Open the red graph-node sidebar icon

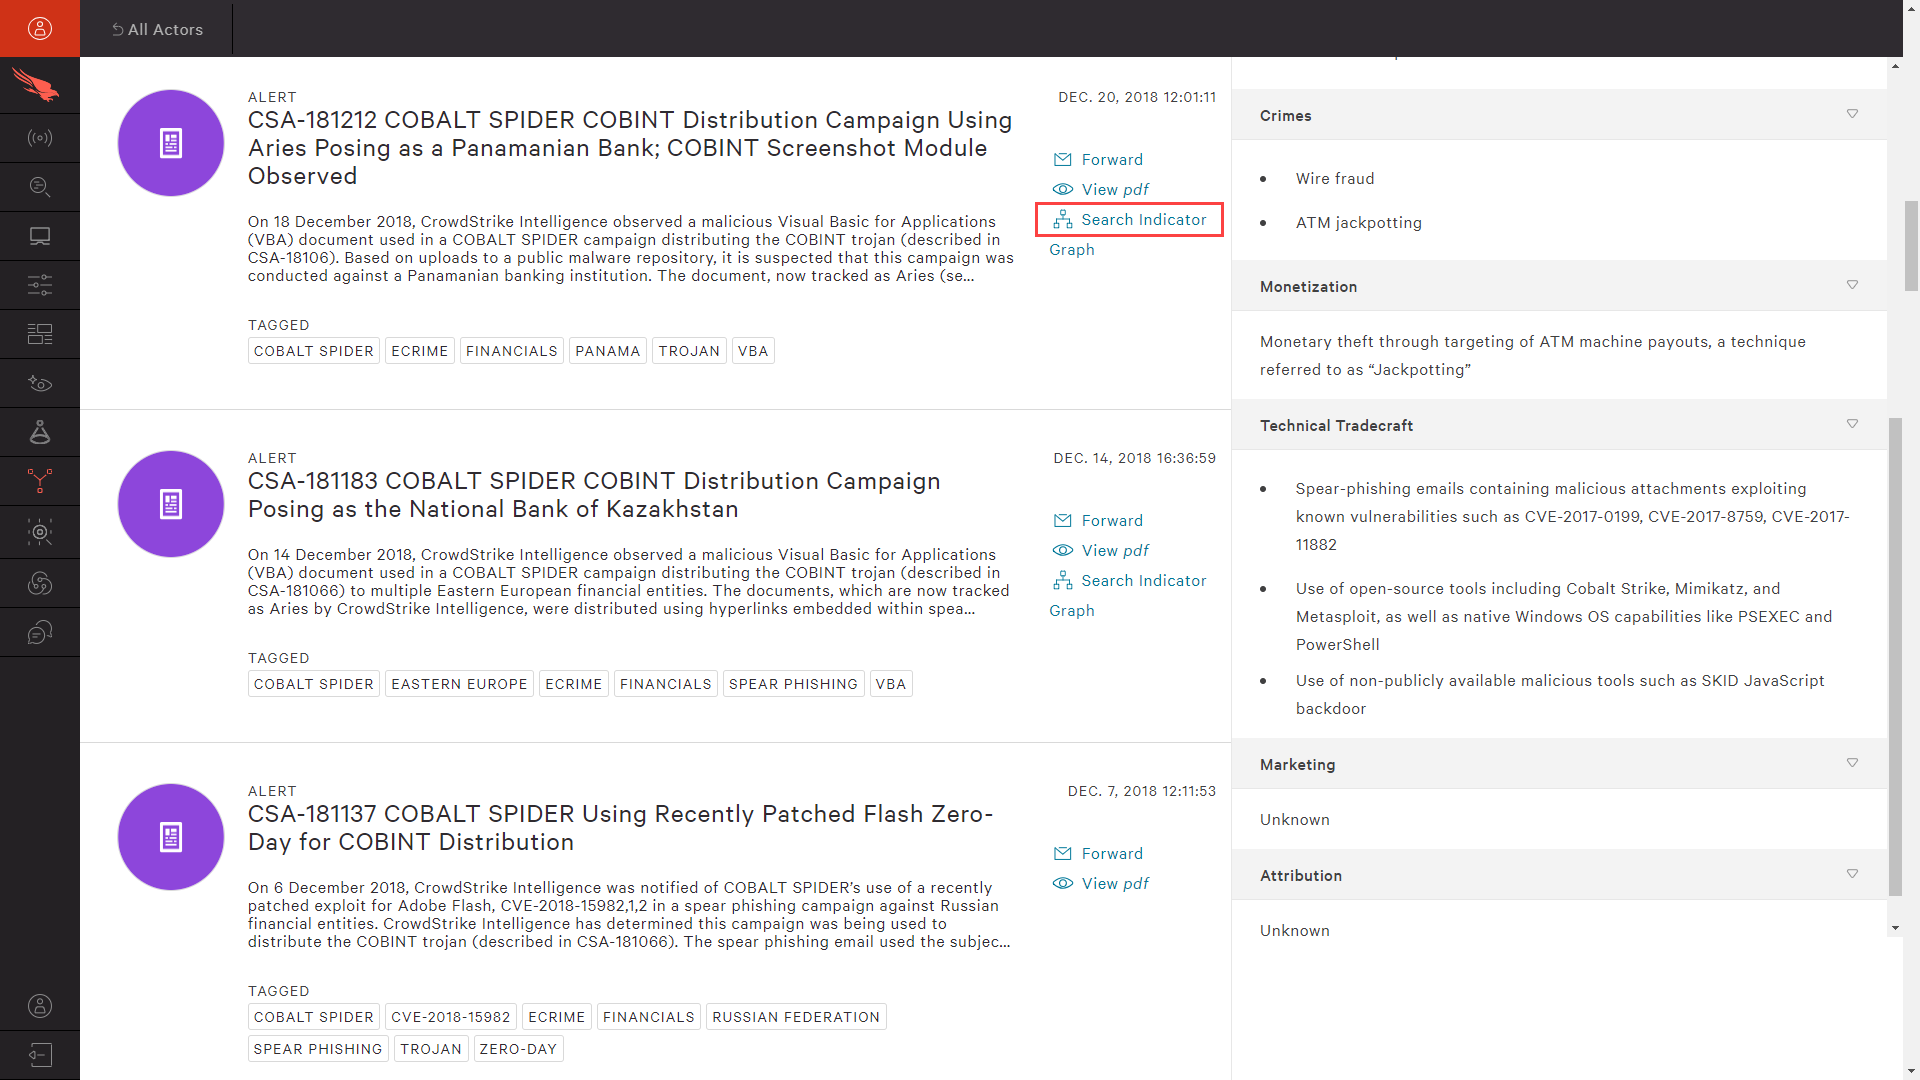pos(40,481)
